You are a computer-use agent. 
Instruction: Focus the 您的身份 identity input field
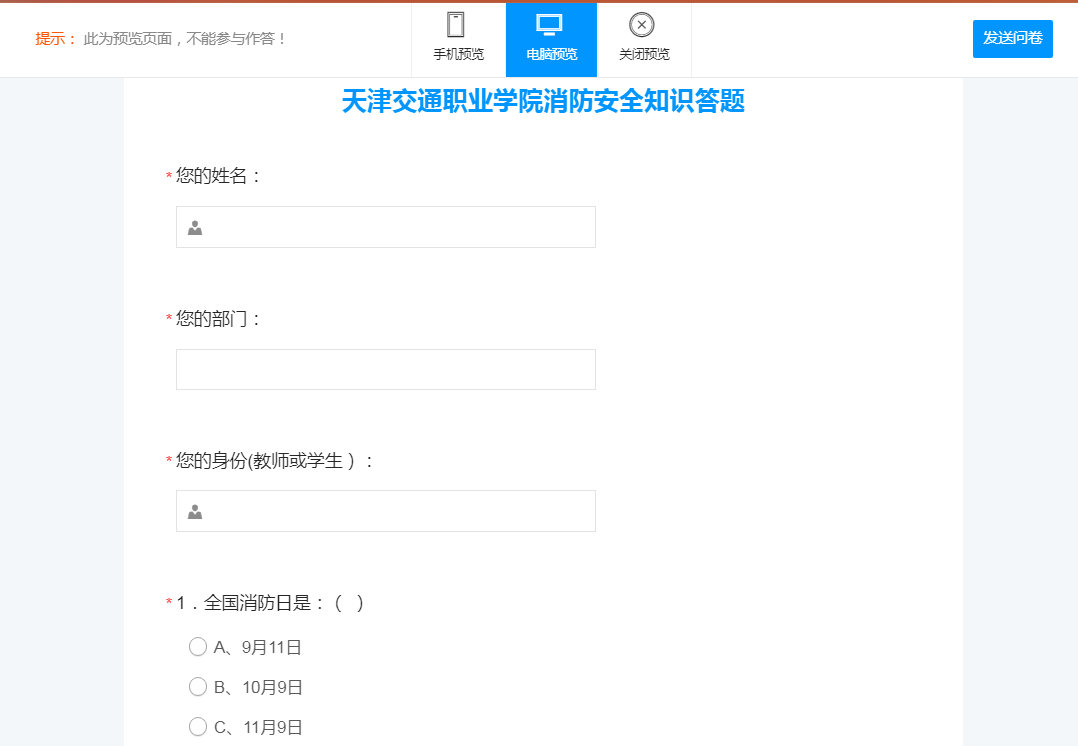point(400,511)
